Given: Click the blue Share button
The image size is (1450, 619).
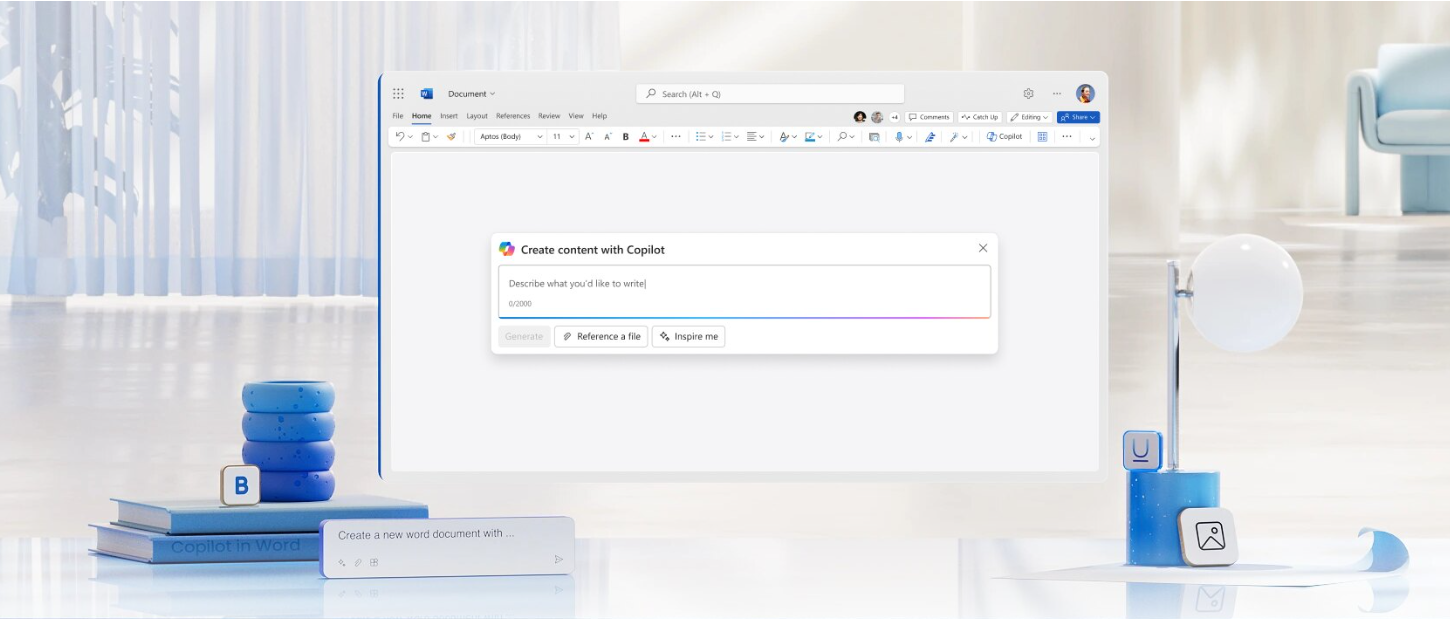Looking at the screenshot, I should pos(1078,117).
